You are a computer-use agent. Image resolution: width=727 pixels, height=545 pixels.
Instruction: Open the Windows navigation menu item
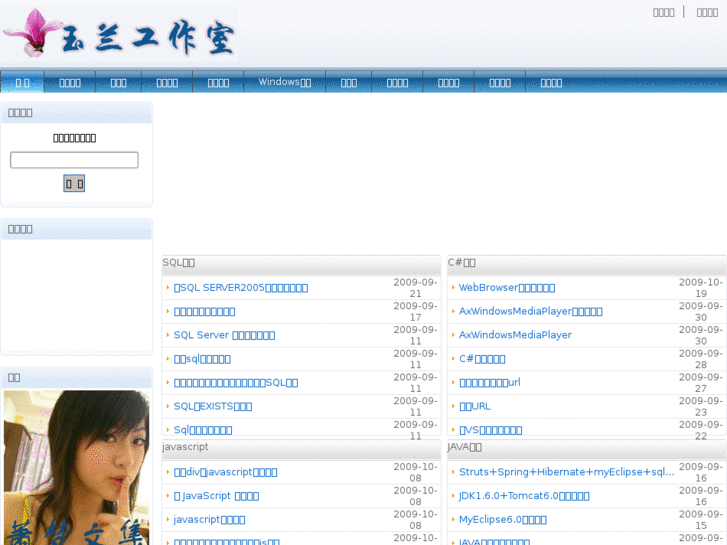pos(284,82)
